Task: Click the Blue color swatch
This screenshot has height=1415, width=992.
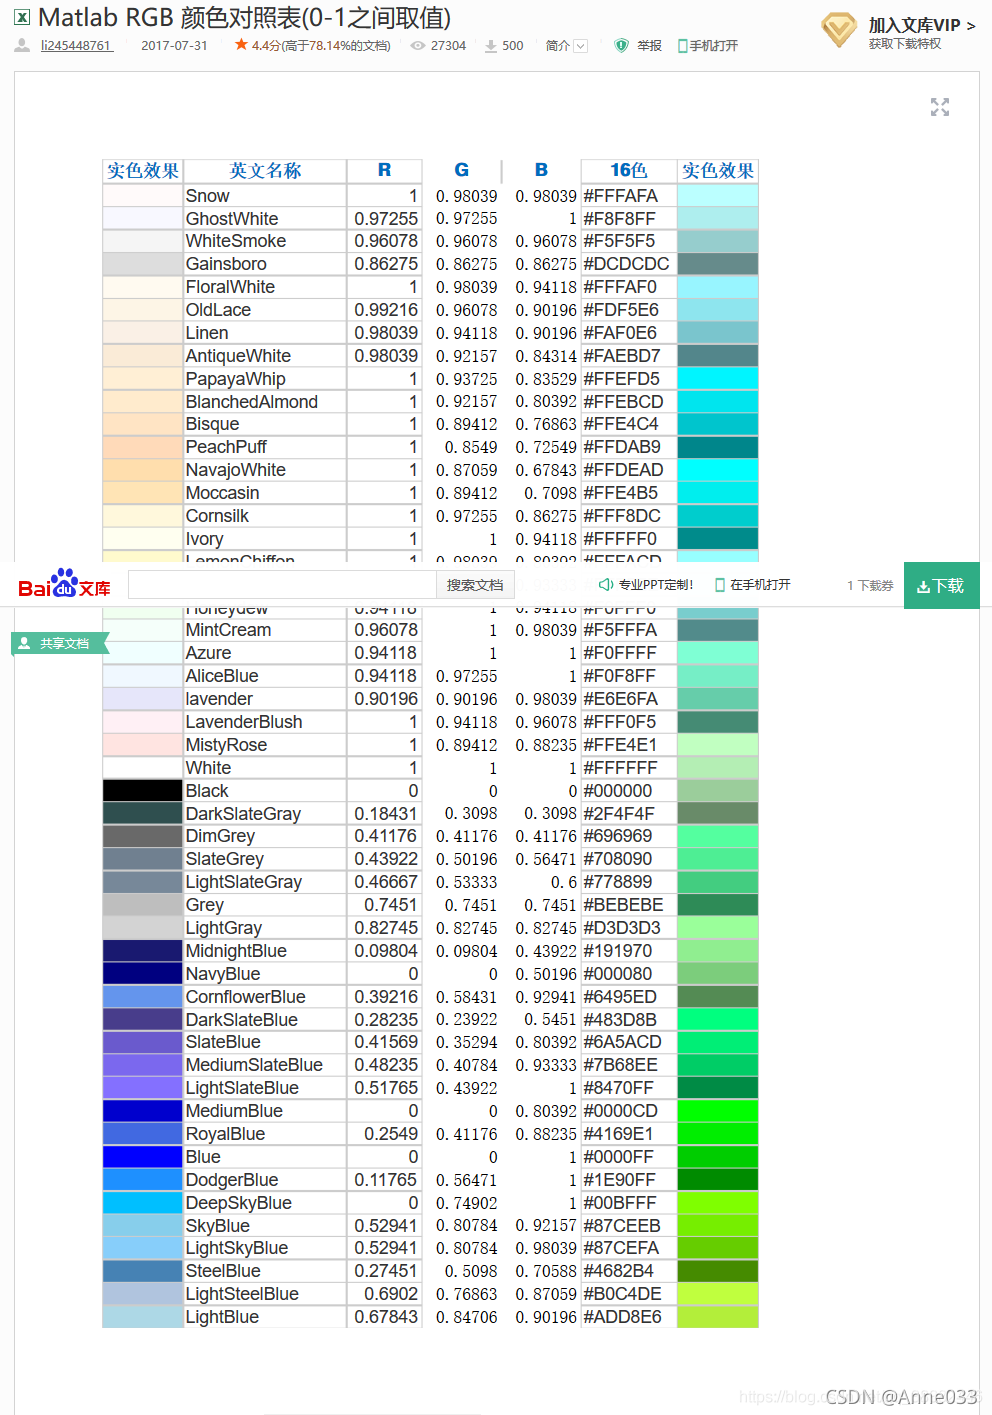Action: pos(142,1156)
